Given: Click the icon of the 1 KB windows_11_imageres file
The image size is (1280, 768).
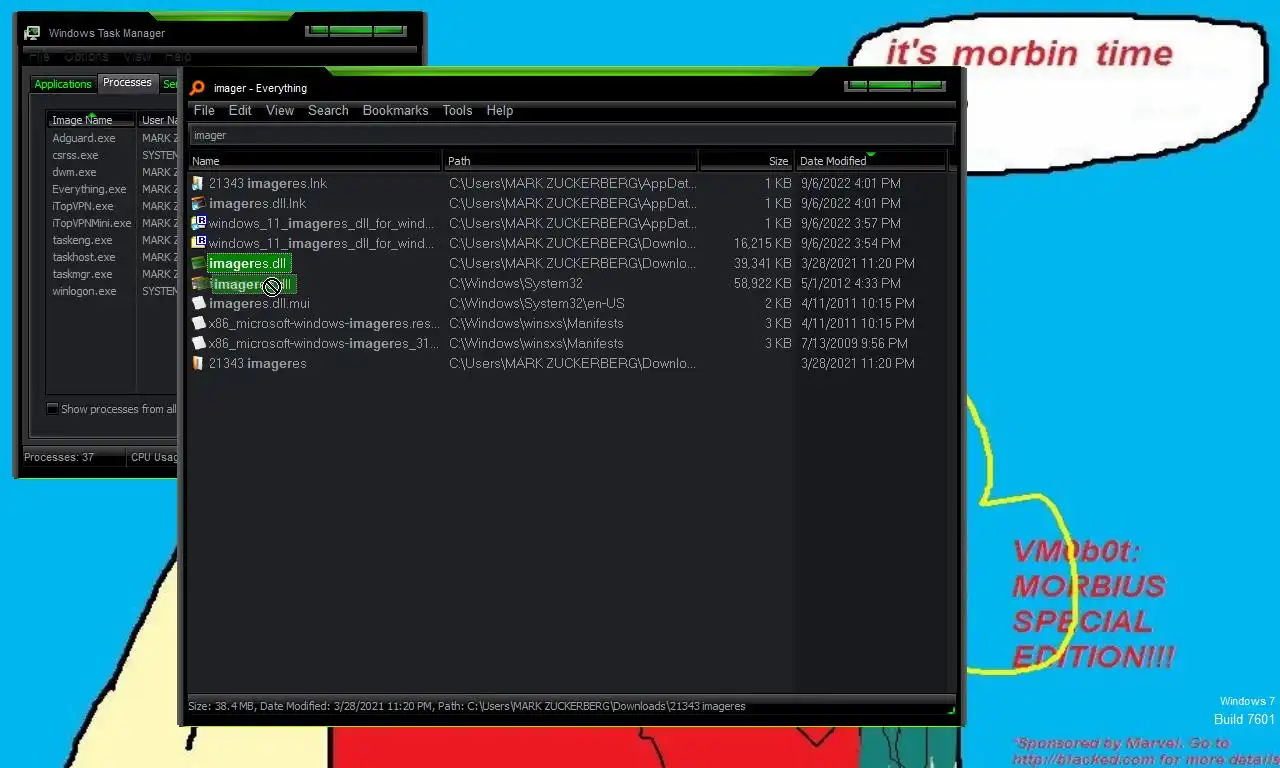Looking at the screenshot, I should coord(199,224).
